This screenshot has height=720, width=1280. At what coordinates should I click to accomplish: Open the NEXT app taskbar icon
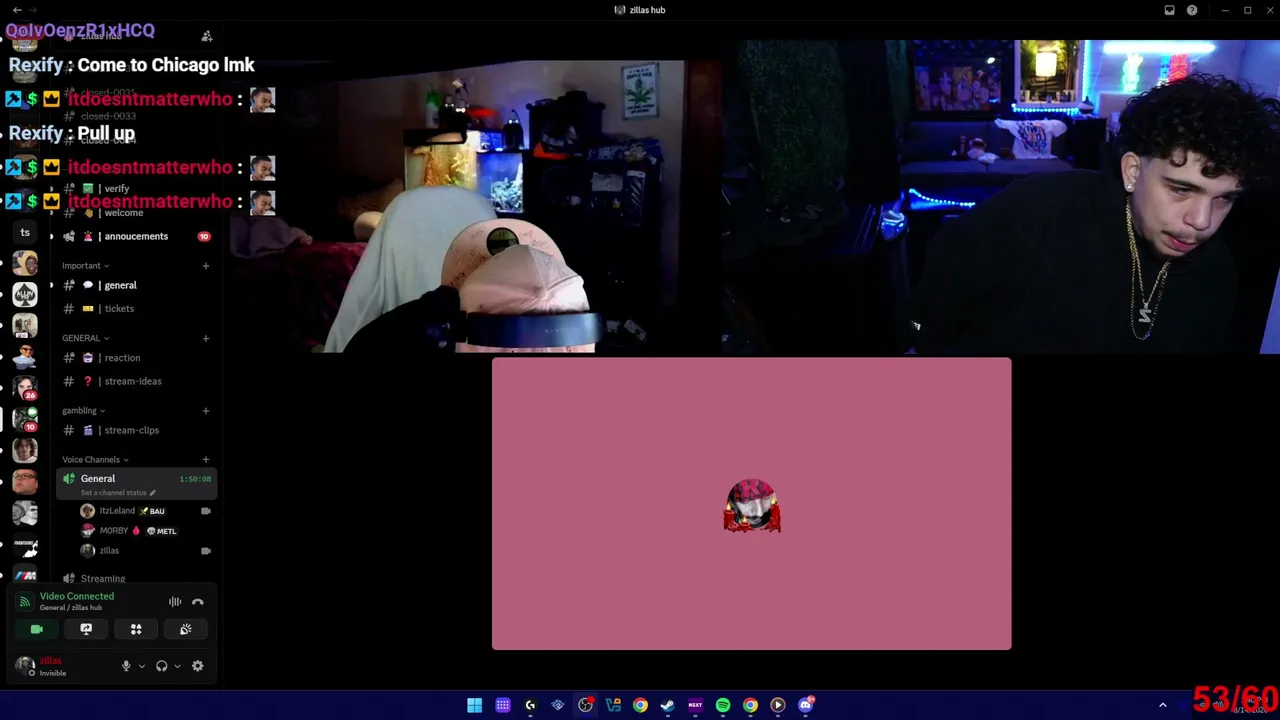pos(695,705)
